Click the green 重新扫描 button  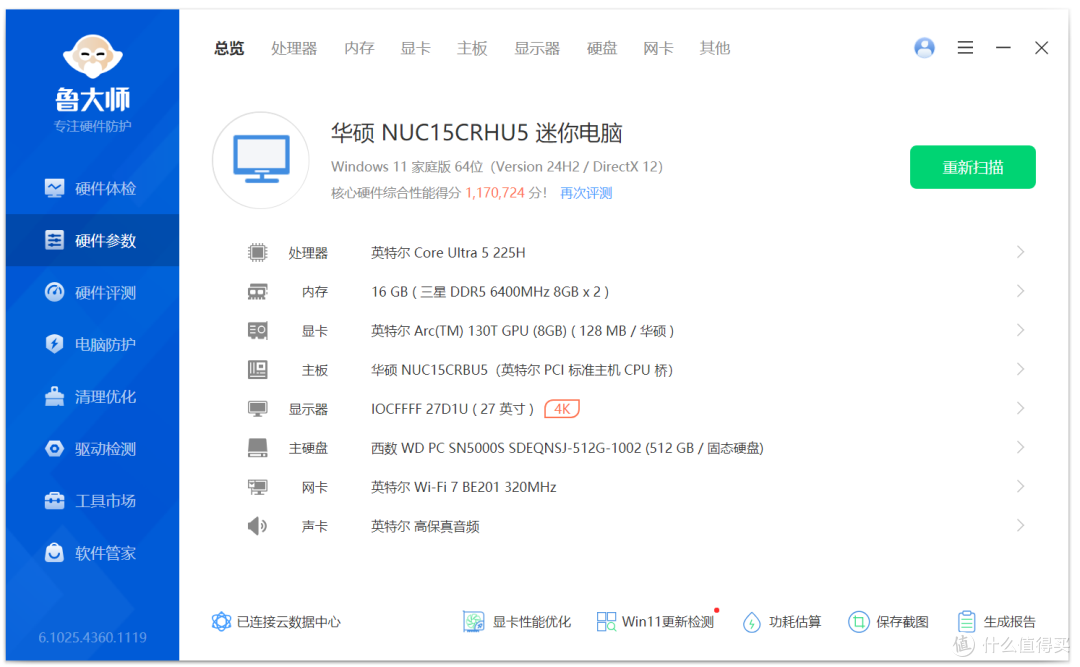pyautogui.click(x=973, y=167)
